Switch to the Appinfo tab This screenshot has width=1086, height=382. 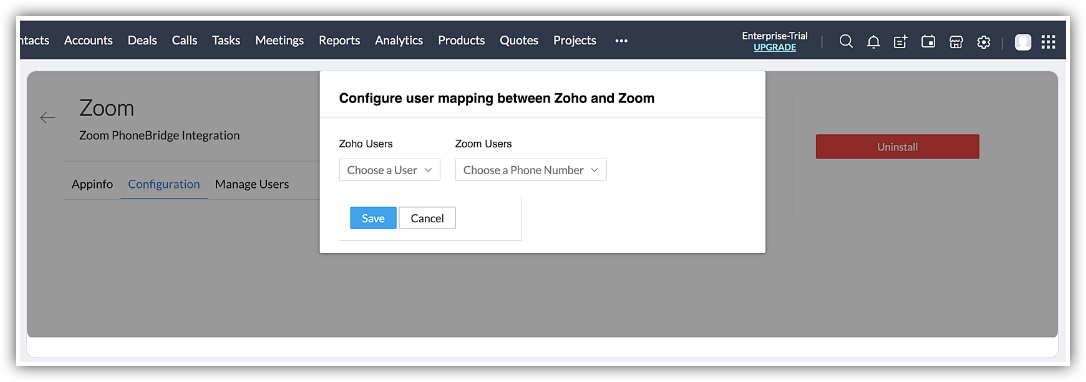[92, 184]
